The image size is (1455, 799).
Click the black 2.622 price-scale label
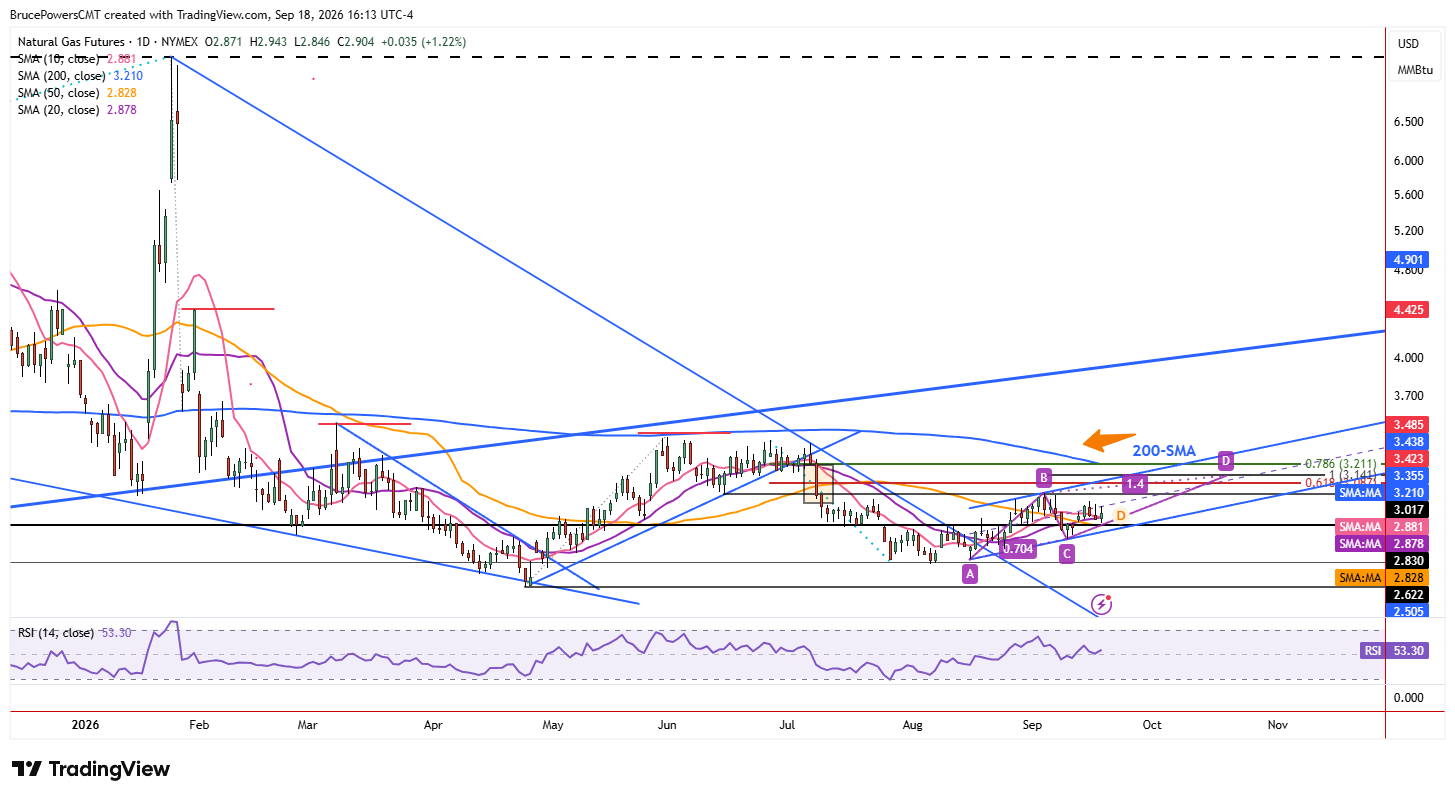1408,595
